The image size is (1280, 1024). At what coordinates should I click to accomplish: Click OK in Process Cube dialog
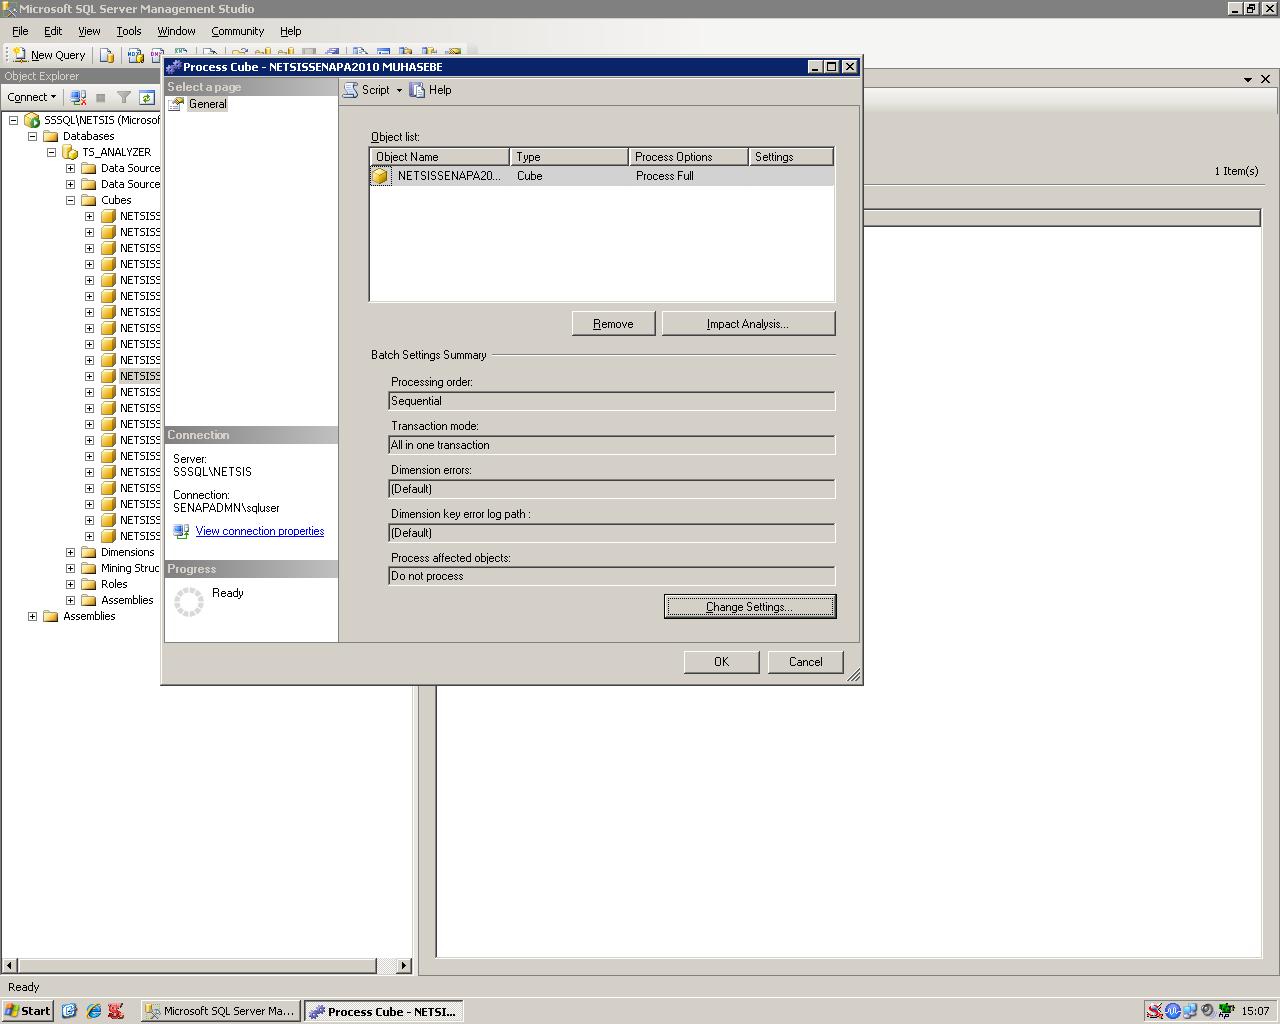point(721,662)
